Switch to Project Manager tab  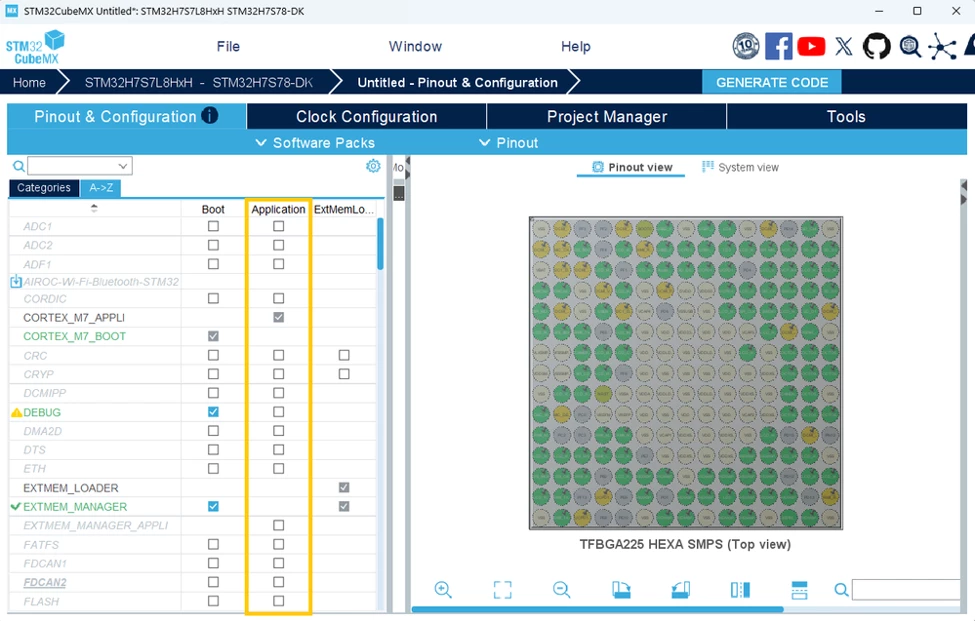(x=607, y=116)
